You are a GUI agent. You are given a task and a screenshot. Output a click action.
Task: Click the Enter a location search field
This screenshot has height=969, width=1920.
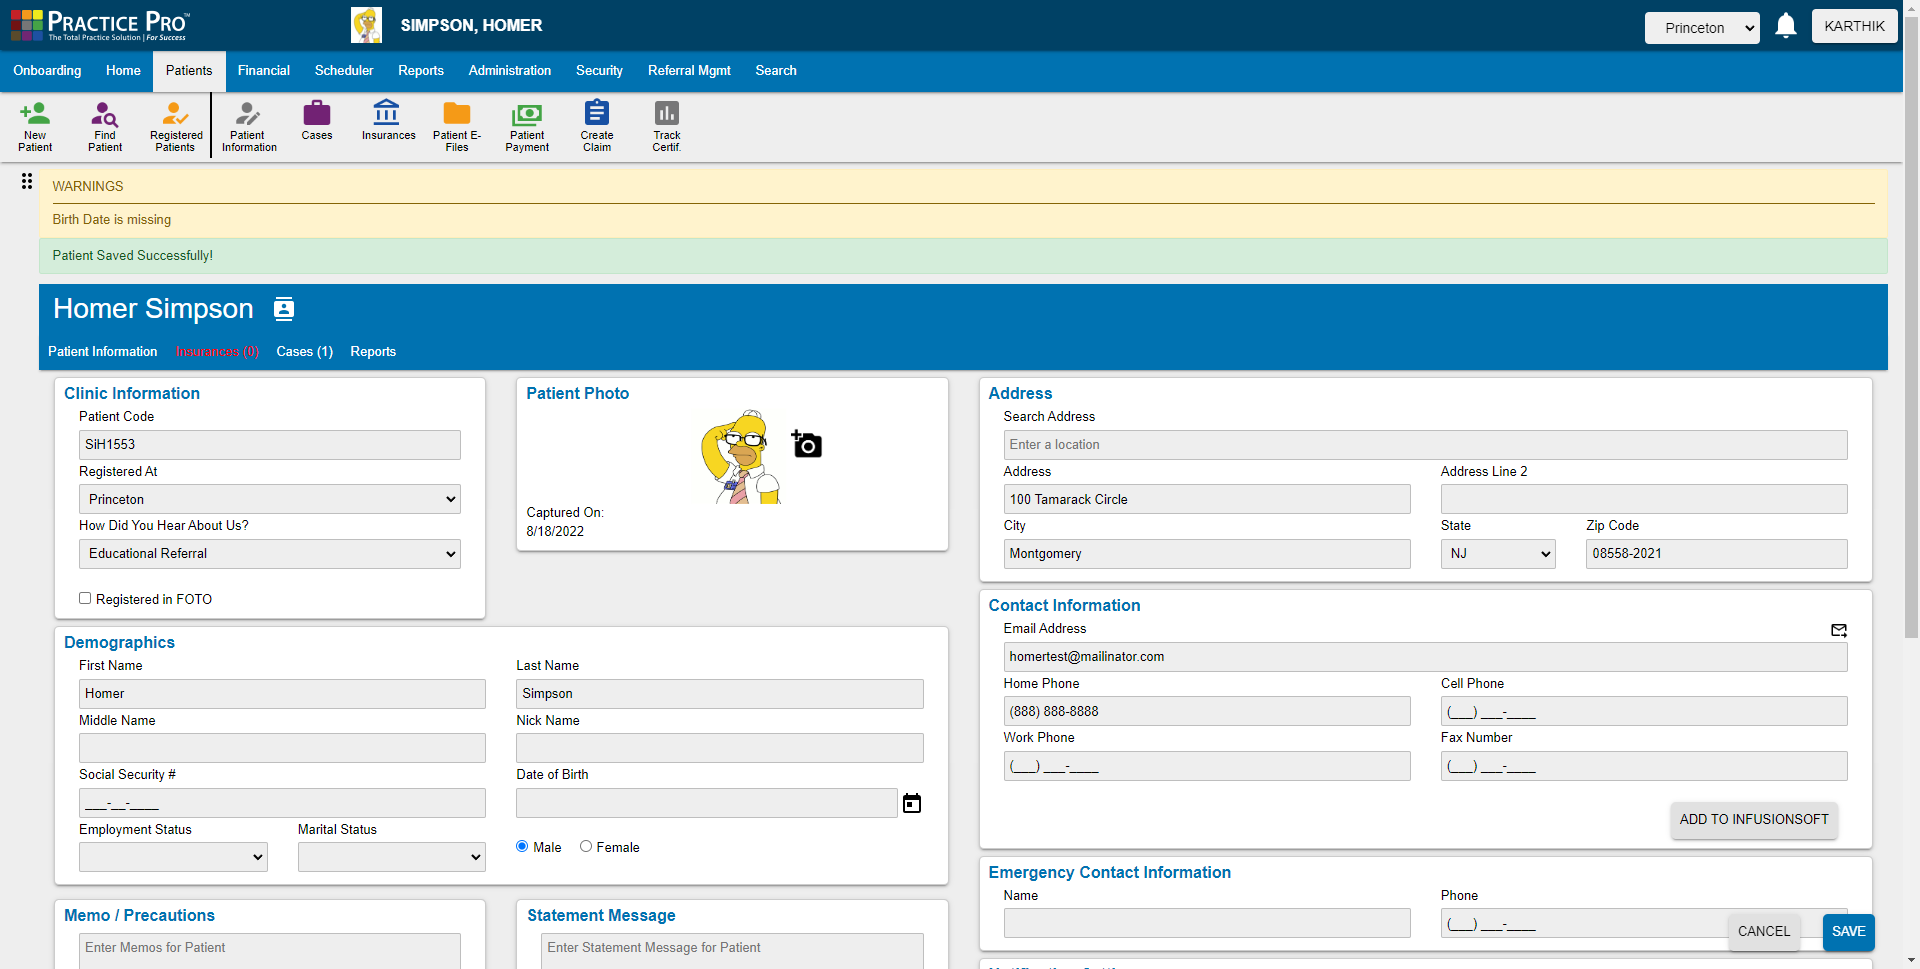[1425, 444]
